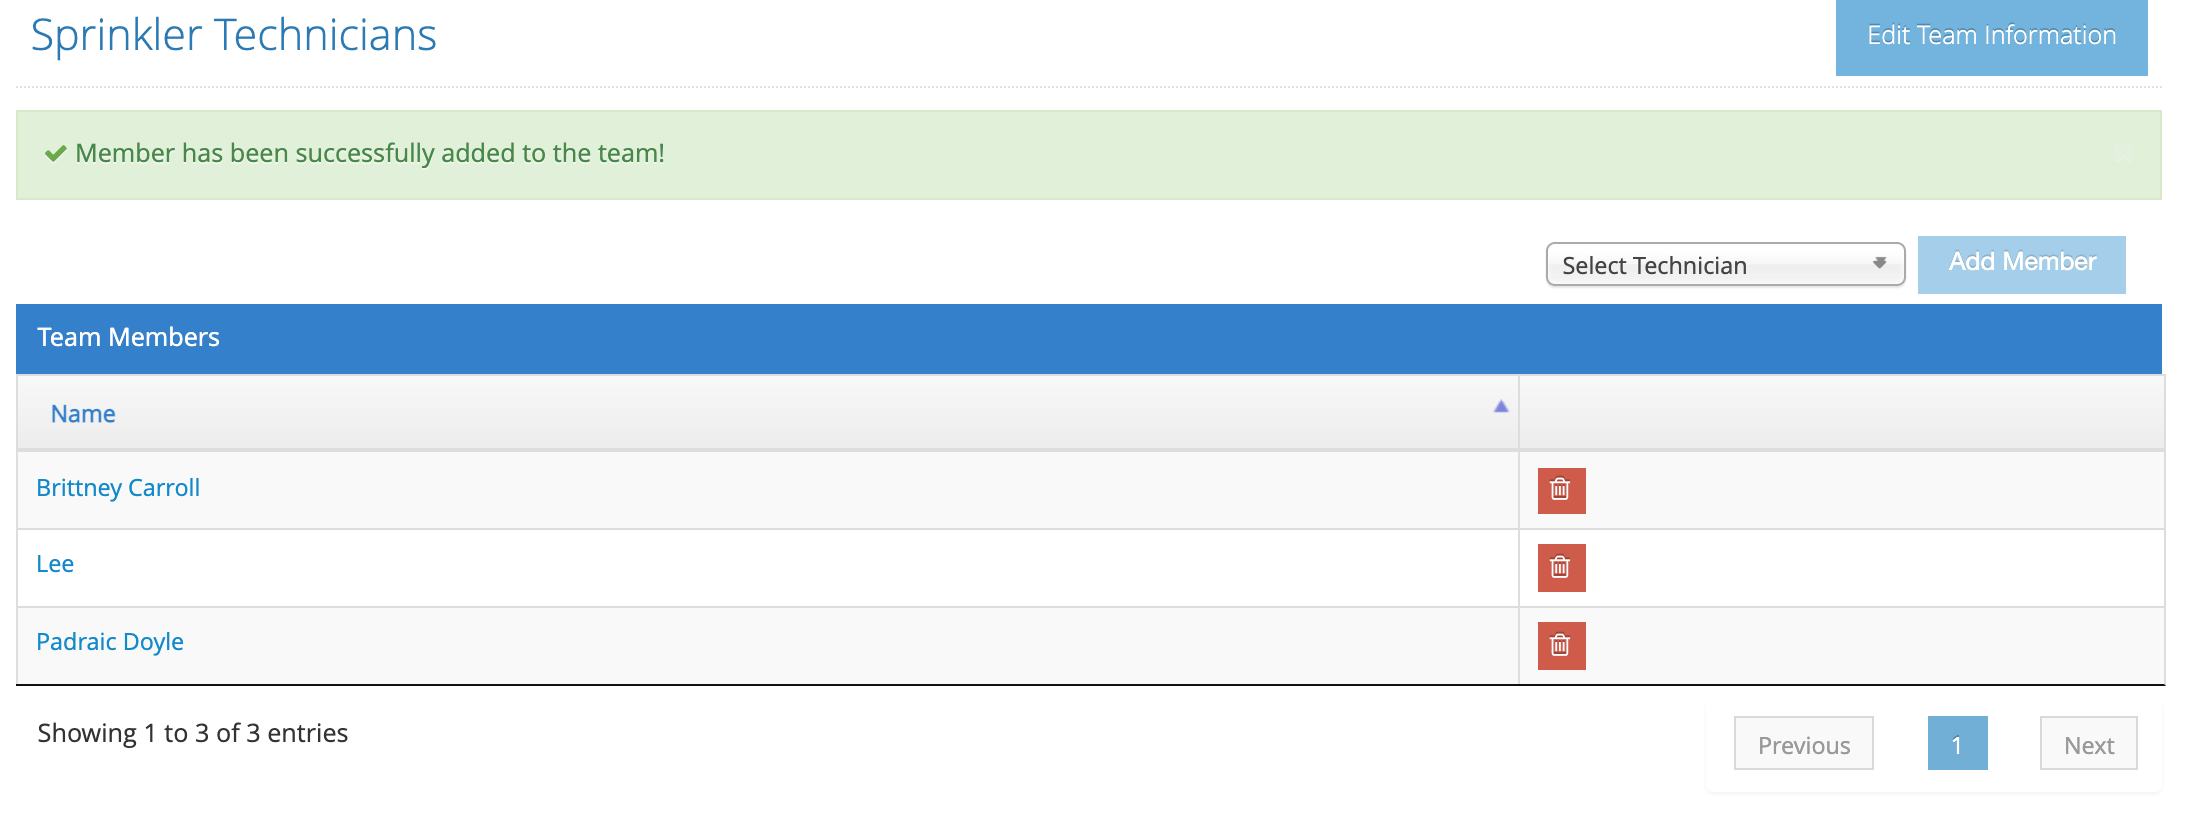Click the Team Members panel header
The image size is (2186, 838).
pyautogui.click(x=1089, y=338)
